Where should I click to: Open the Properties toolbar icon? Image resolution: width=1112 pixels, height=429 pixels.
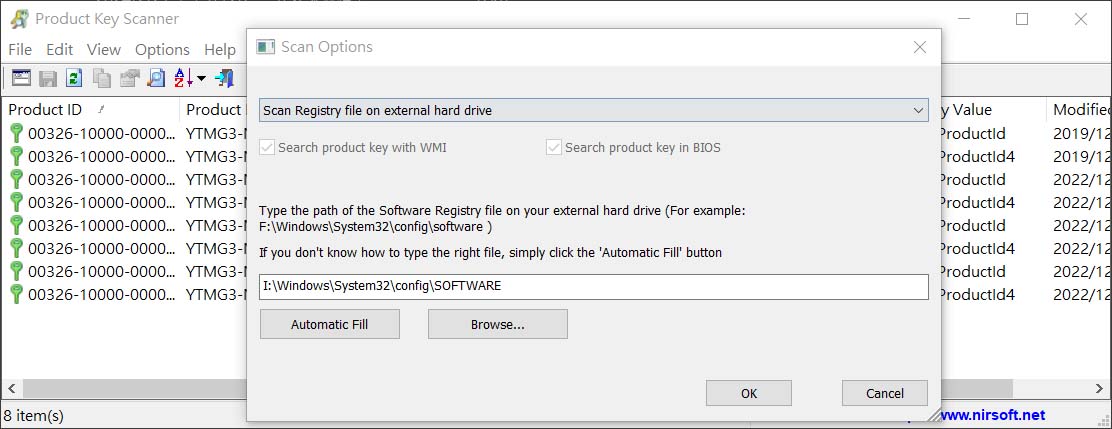click(128, 78)
